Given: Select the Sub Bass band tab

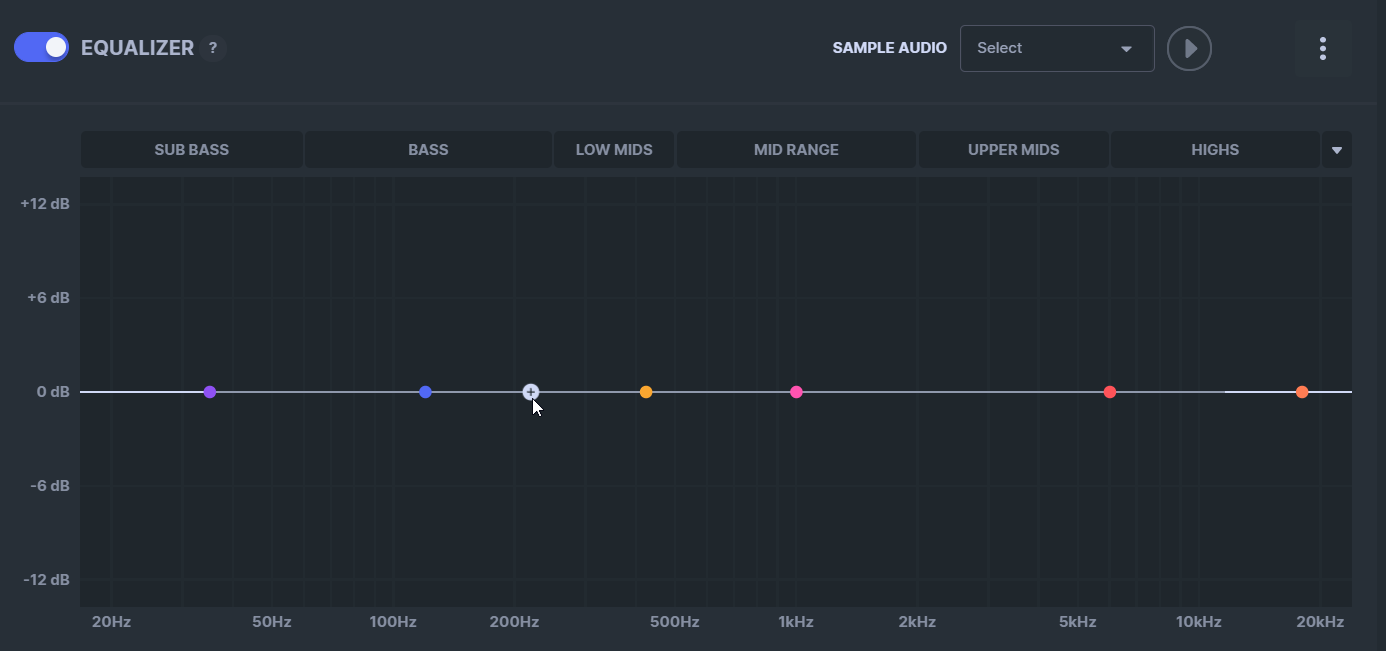Looking at the screenshot, I should tap(191, 150).
